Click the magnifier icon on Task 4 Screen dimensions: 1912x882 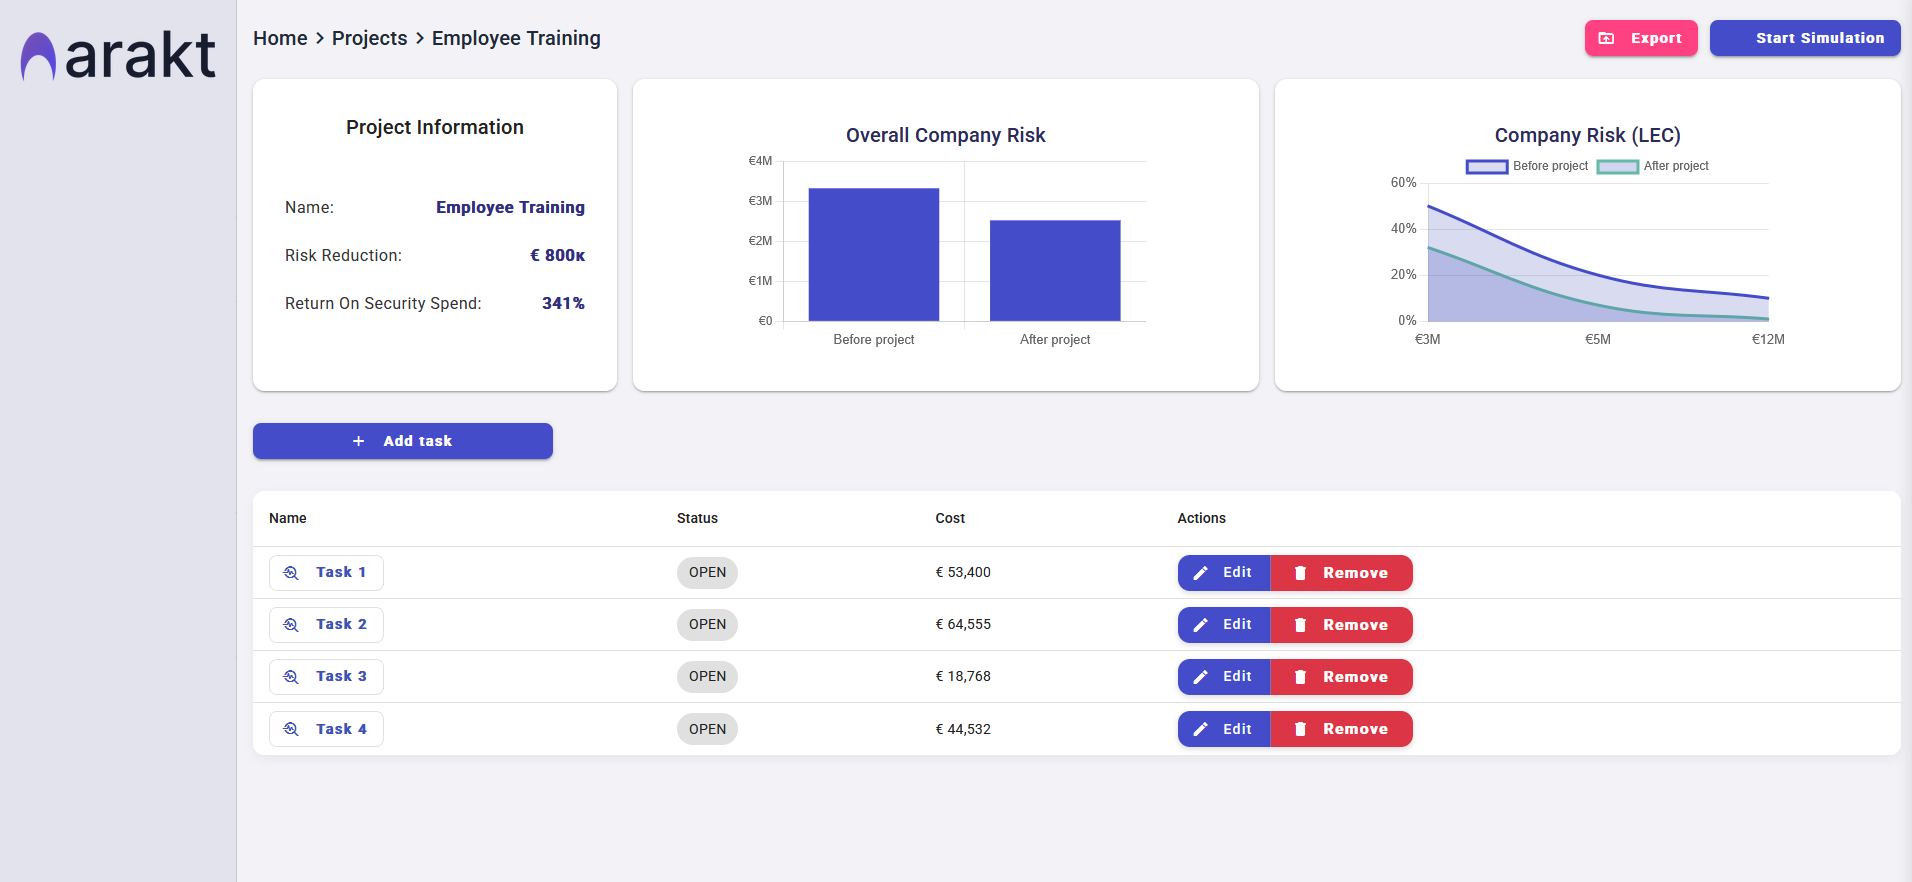291,729
